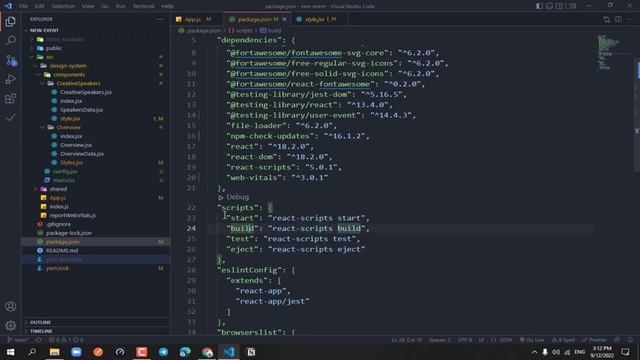Open .gitignore file
Image resolution: width=640 pixels, height=360 pixels.
[58, 224]
